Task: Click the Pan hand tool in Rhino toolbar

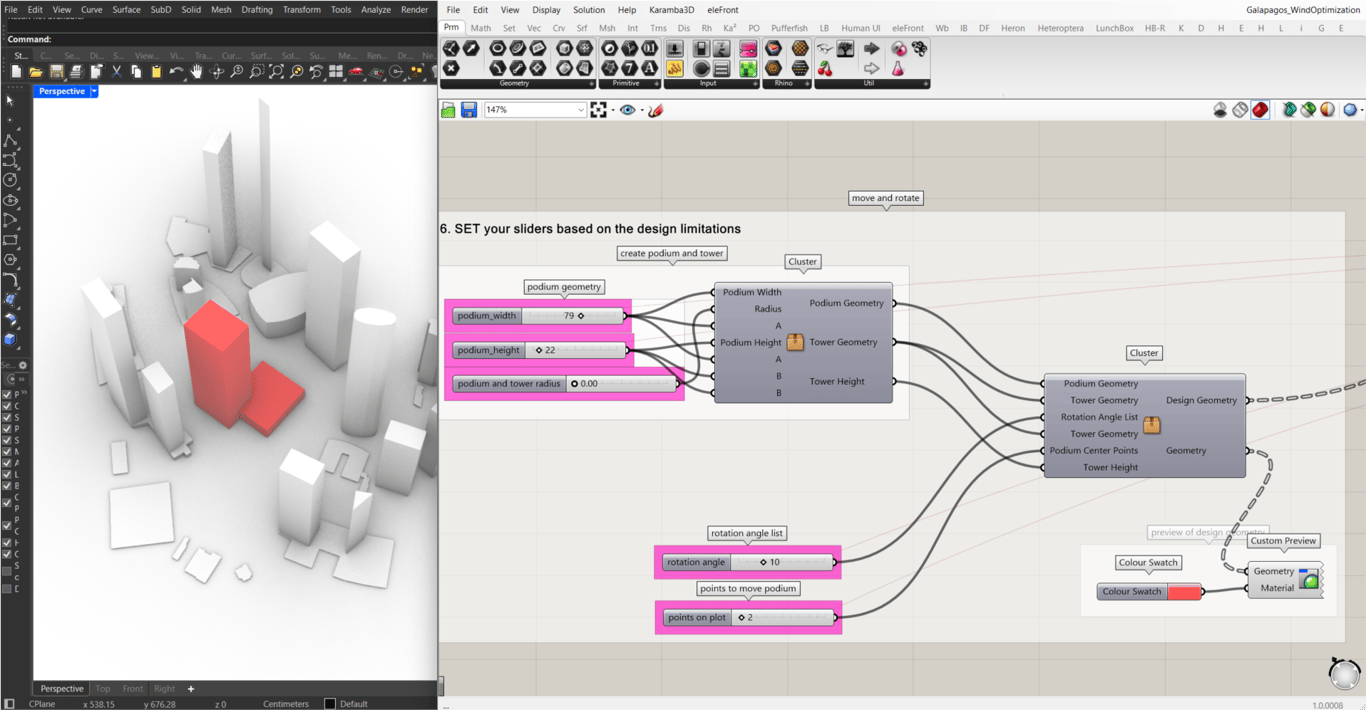Action: (x=196, y=72)
